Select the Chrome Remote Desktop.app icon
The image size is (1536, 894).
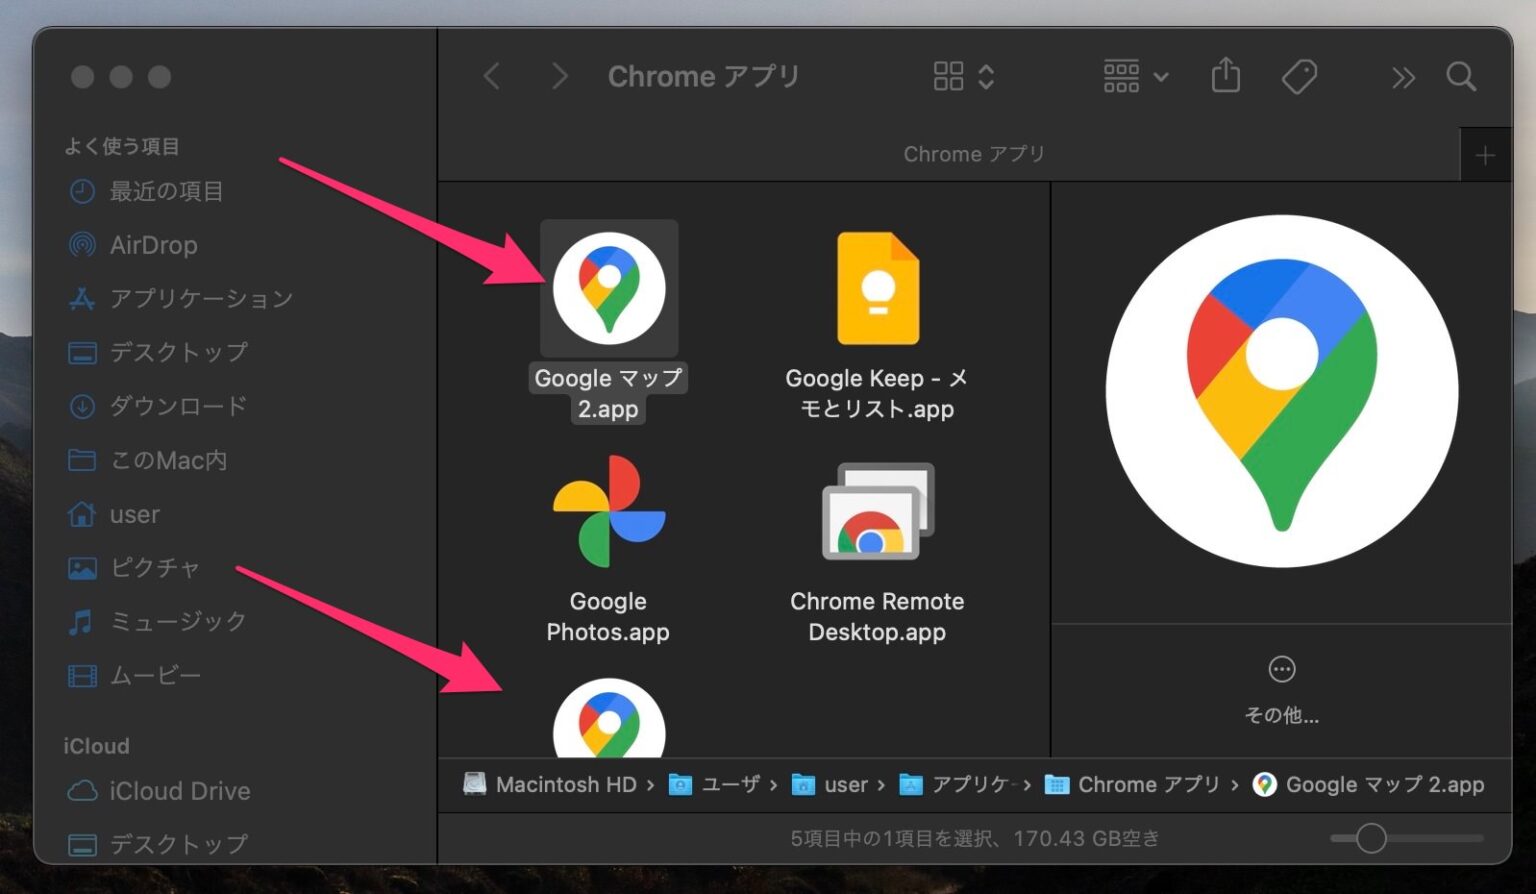tap(877, 511)
